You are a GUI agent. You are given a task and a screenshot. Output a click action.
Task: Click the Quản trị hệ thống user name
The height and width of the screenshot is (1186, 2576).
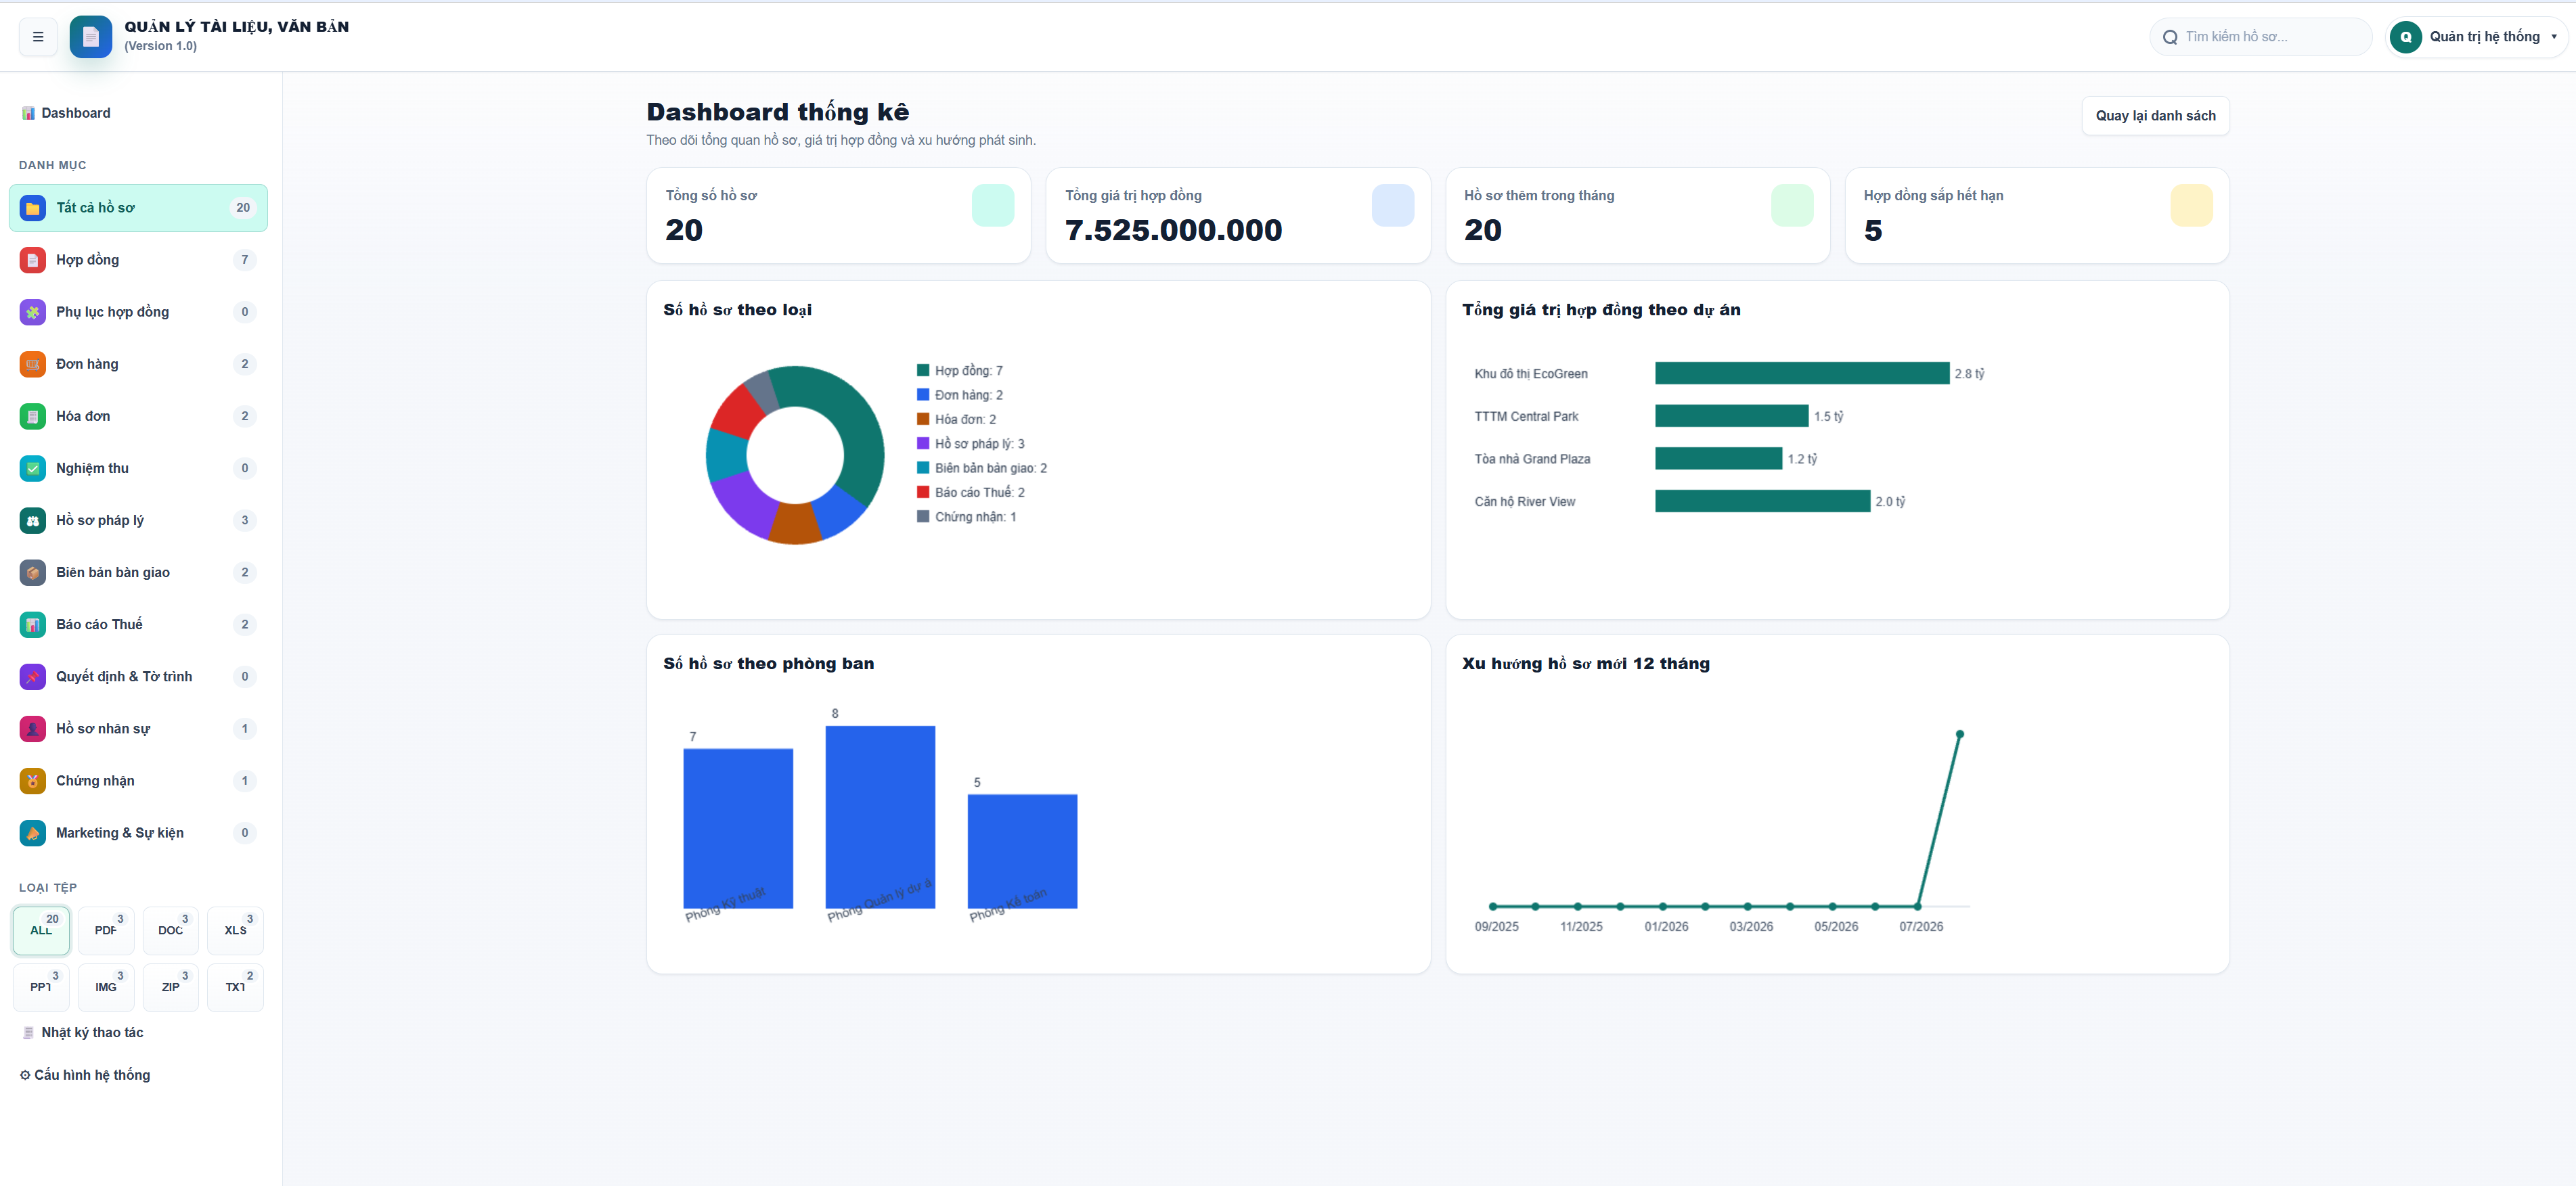(2484, 37)
